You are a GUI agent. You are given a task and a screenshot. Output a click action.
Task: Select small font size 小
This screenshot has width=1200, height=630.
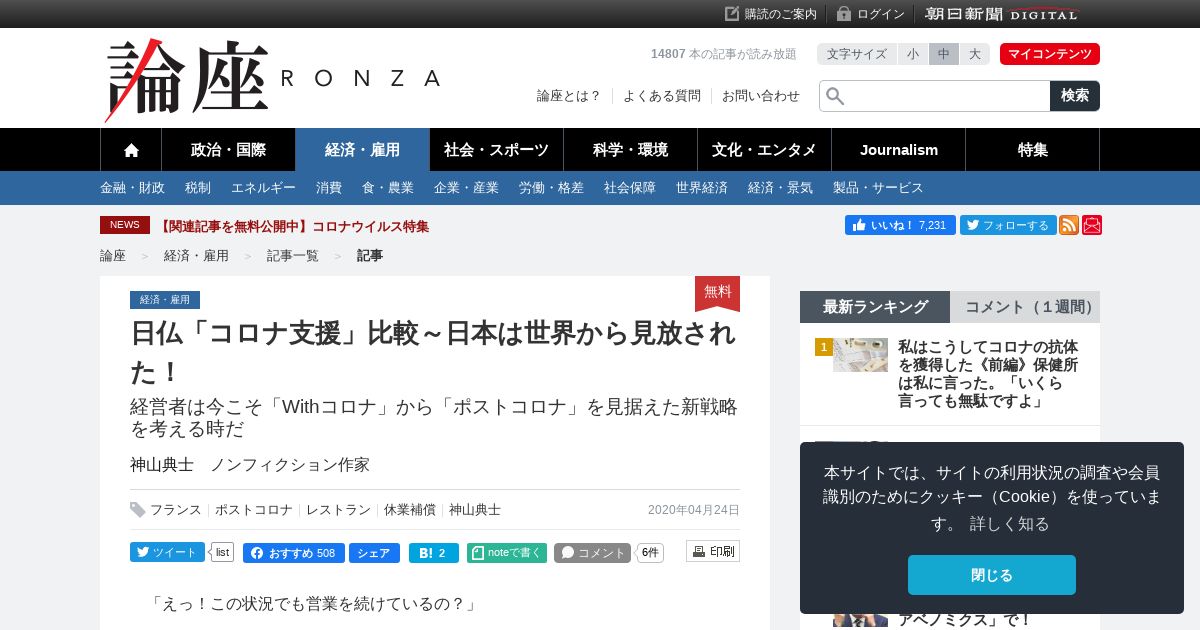point(913,54)
